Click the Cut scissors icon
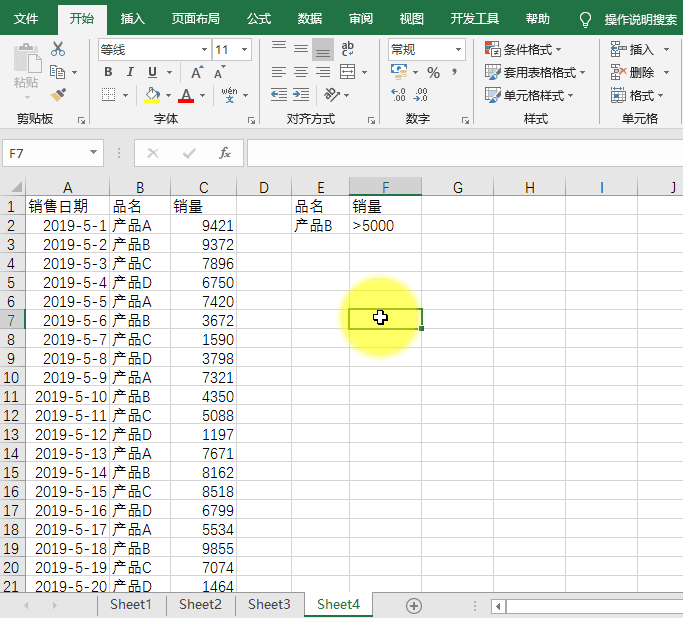 coord(57,49)
